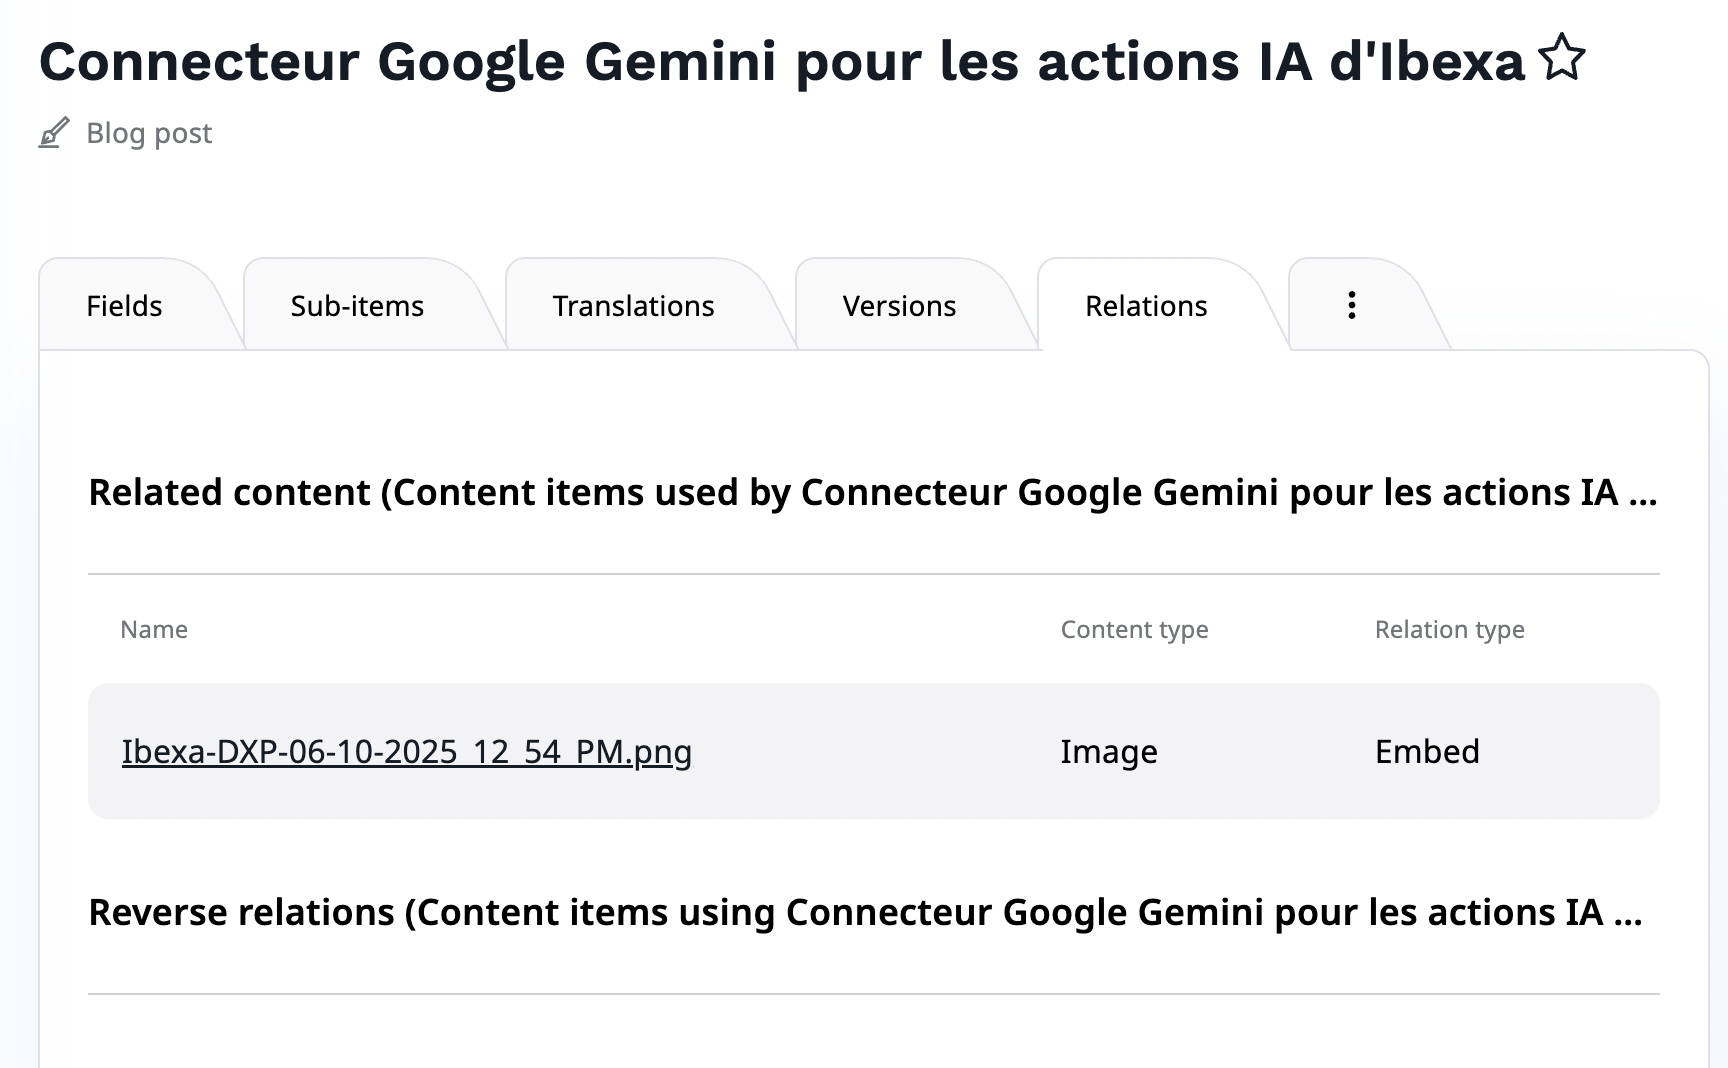Click the Image content type cell
The height and width of the screenshot is (1068, 1728).
pos(1109,752)
